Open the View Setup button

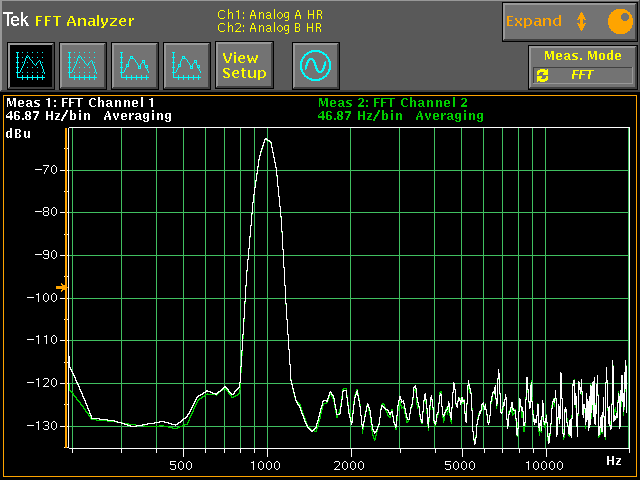[x=244, y=67]
